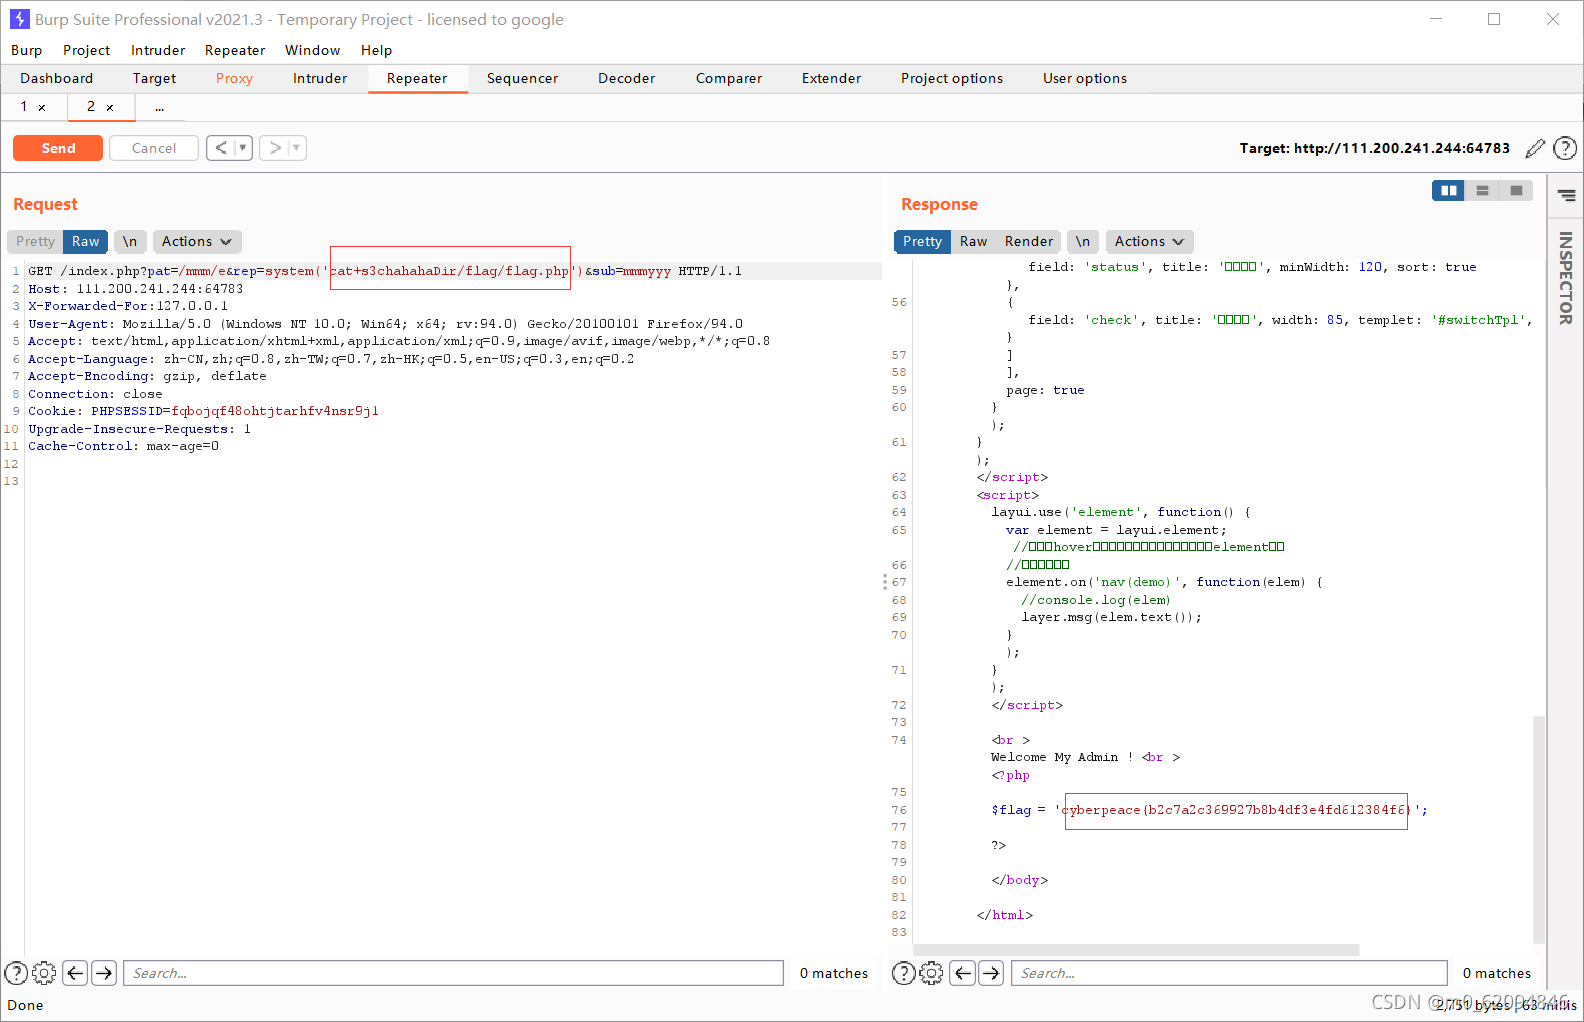The height and width of the screenshot is (1022, 1584).
Task: Go to previous match in response search
Action: (962, 973)
